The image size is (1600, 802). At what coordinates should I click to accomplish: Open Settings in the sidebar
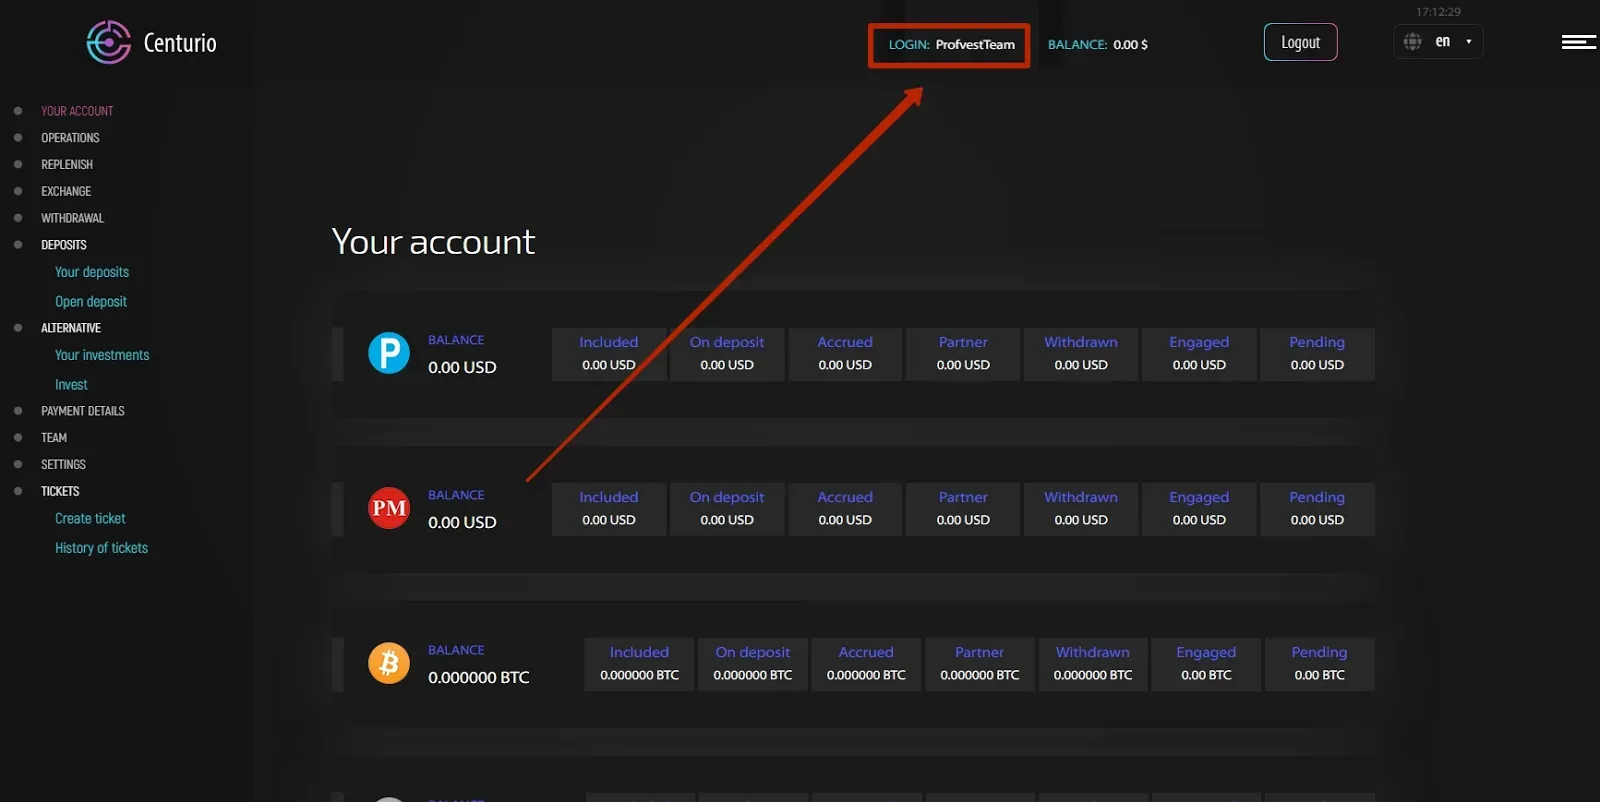click(x=63, y=464)
